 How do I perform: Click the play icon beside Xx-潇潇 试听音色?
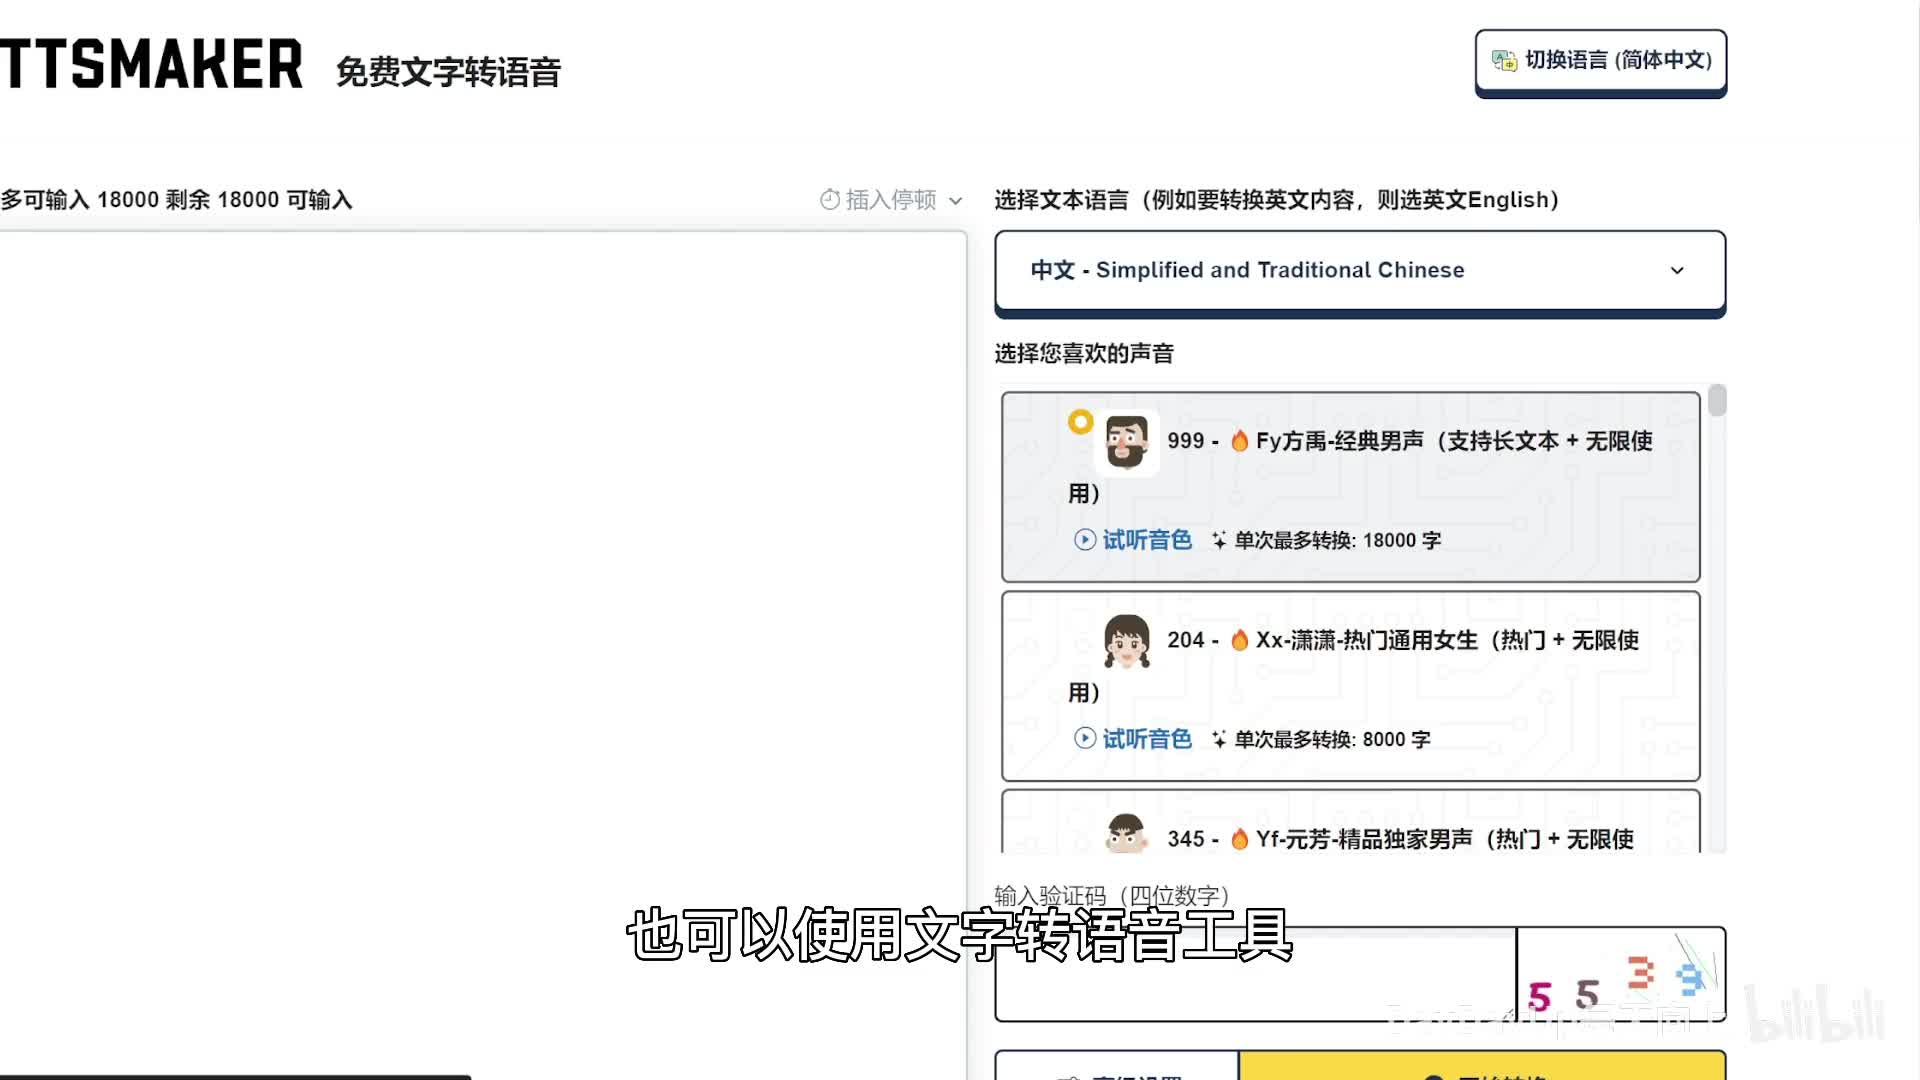[x=1084, y=739]
